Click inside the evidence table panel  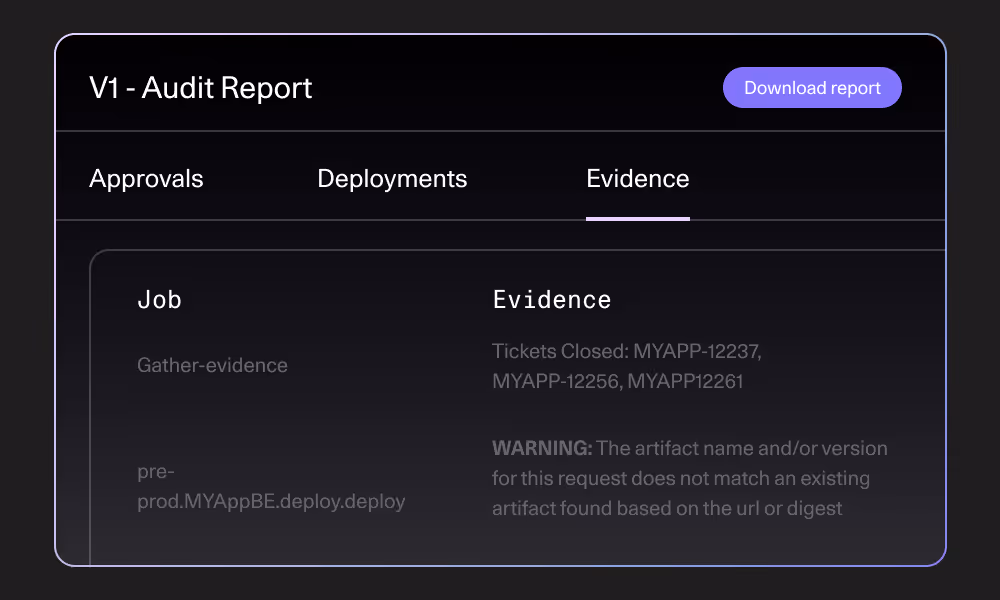coord(516,400)
